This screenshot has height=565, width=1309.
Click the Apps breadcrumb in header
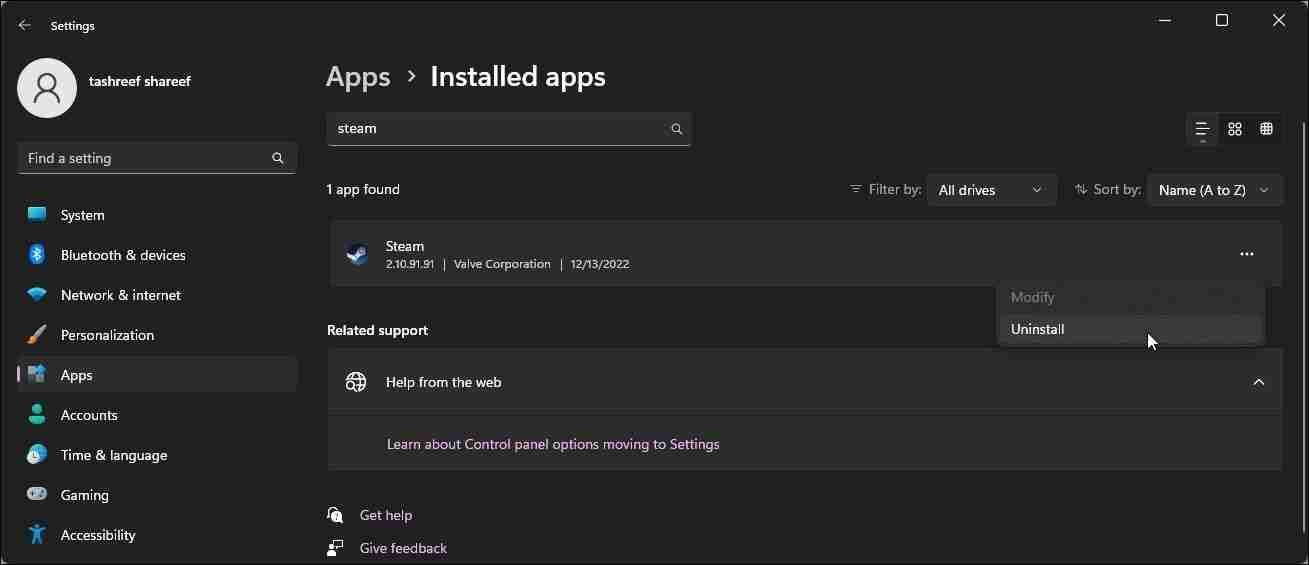tap(358, 77)
